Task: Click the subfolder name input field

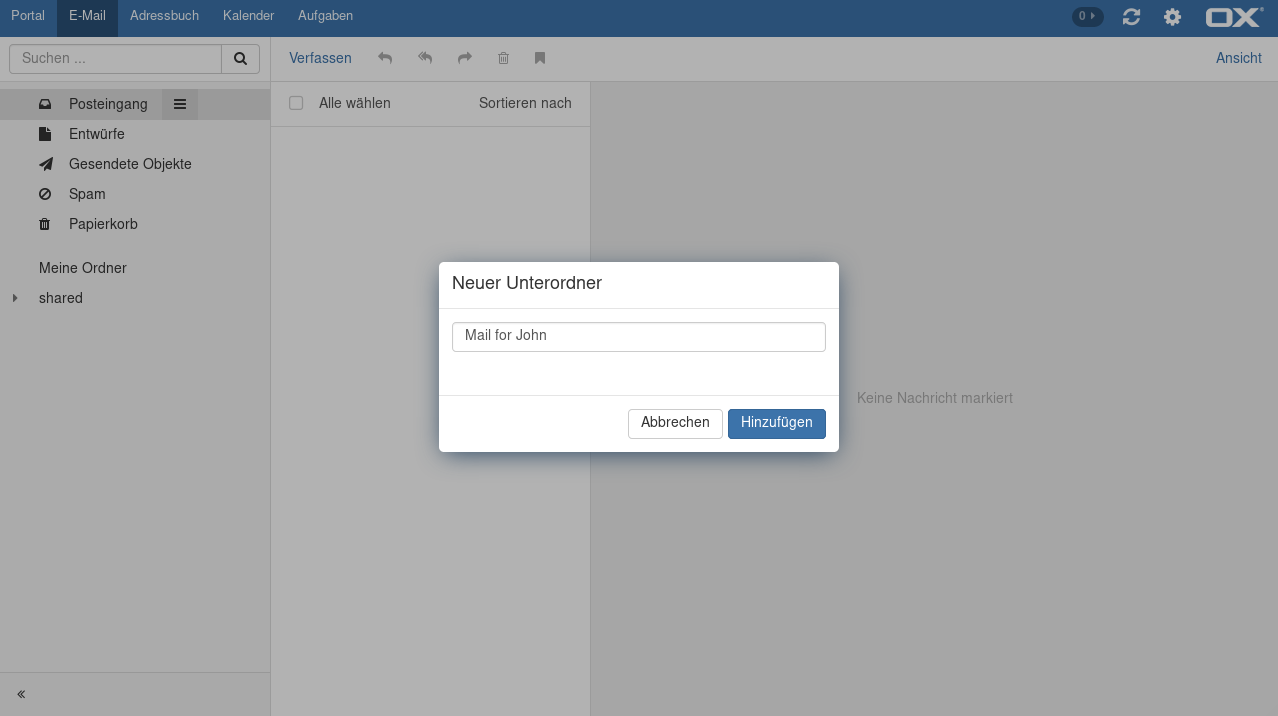Action: [638, 336]
